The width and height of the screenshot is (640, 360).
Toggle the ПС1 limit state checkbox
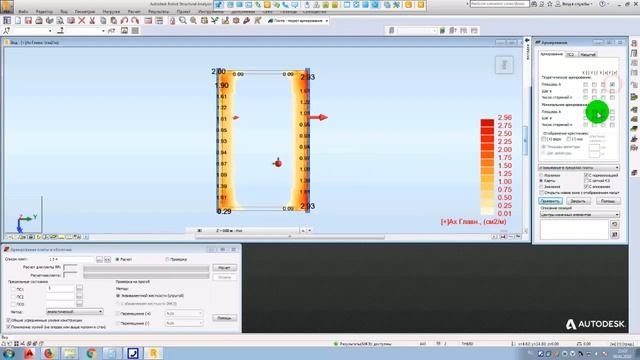coord(13,289)
